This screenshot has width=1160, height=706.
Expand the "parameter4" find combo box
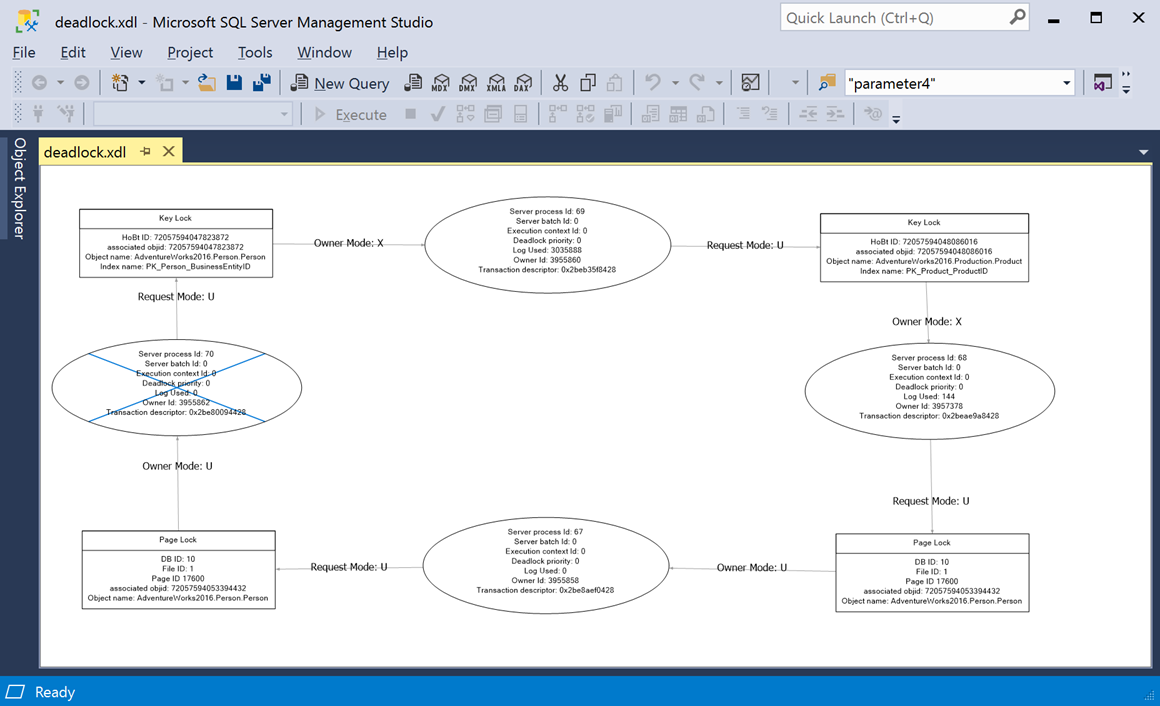pyautogui.click(x=1066, y=83)
